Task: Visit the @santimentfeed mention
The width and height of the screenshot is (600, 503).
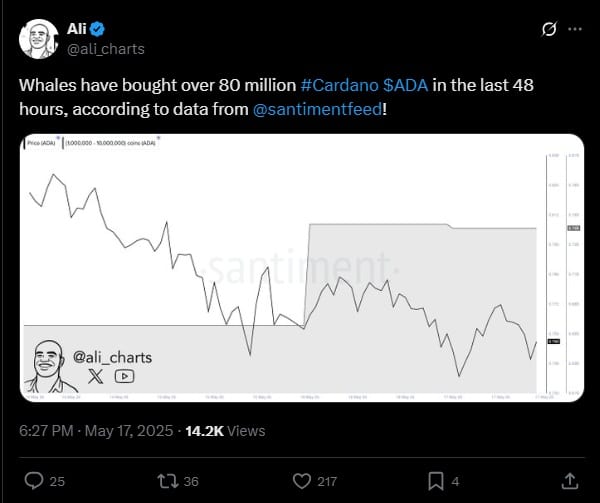Action: [x=316, y=108]
